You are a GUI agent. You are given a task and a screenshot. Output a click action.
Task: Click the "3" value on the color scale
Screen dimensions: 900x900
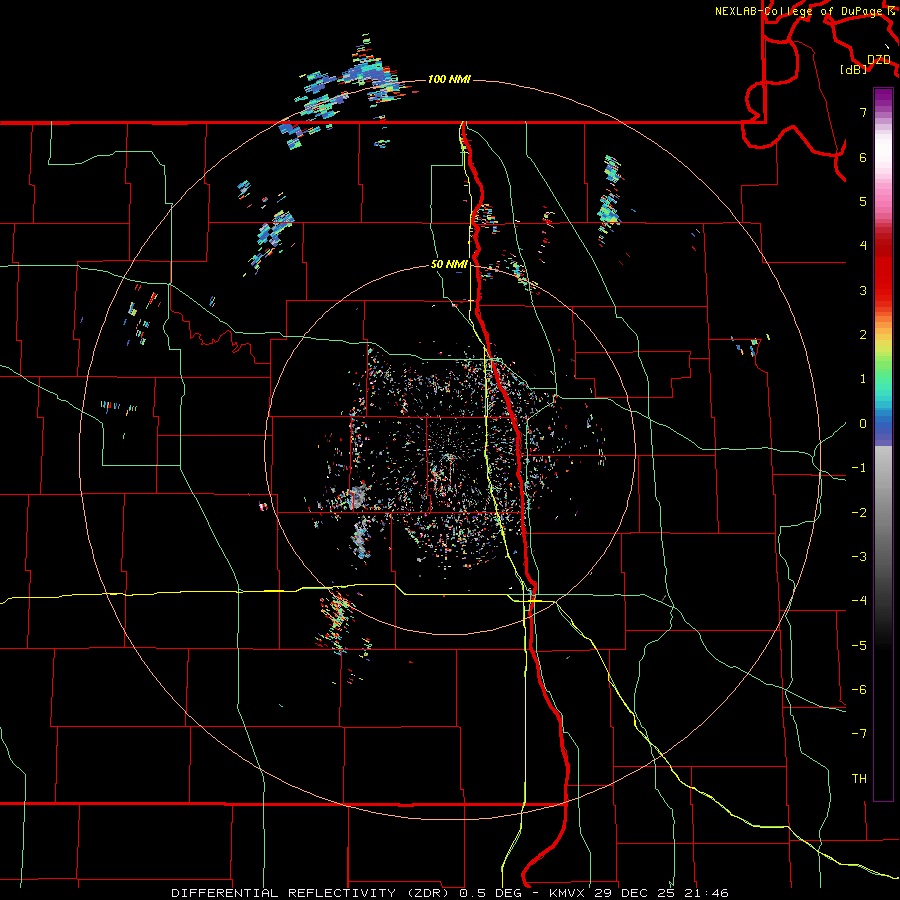point(863,290)
